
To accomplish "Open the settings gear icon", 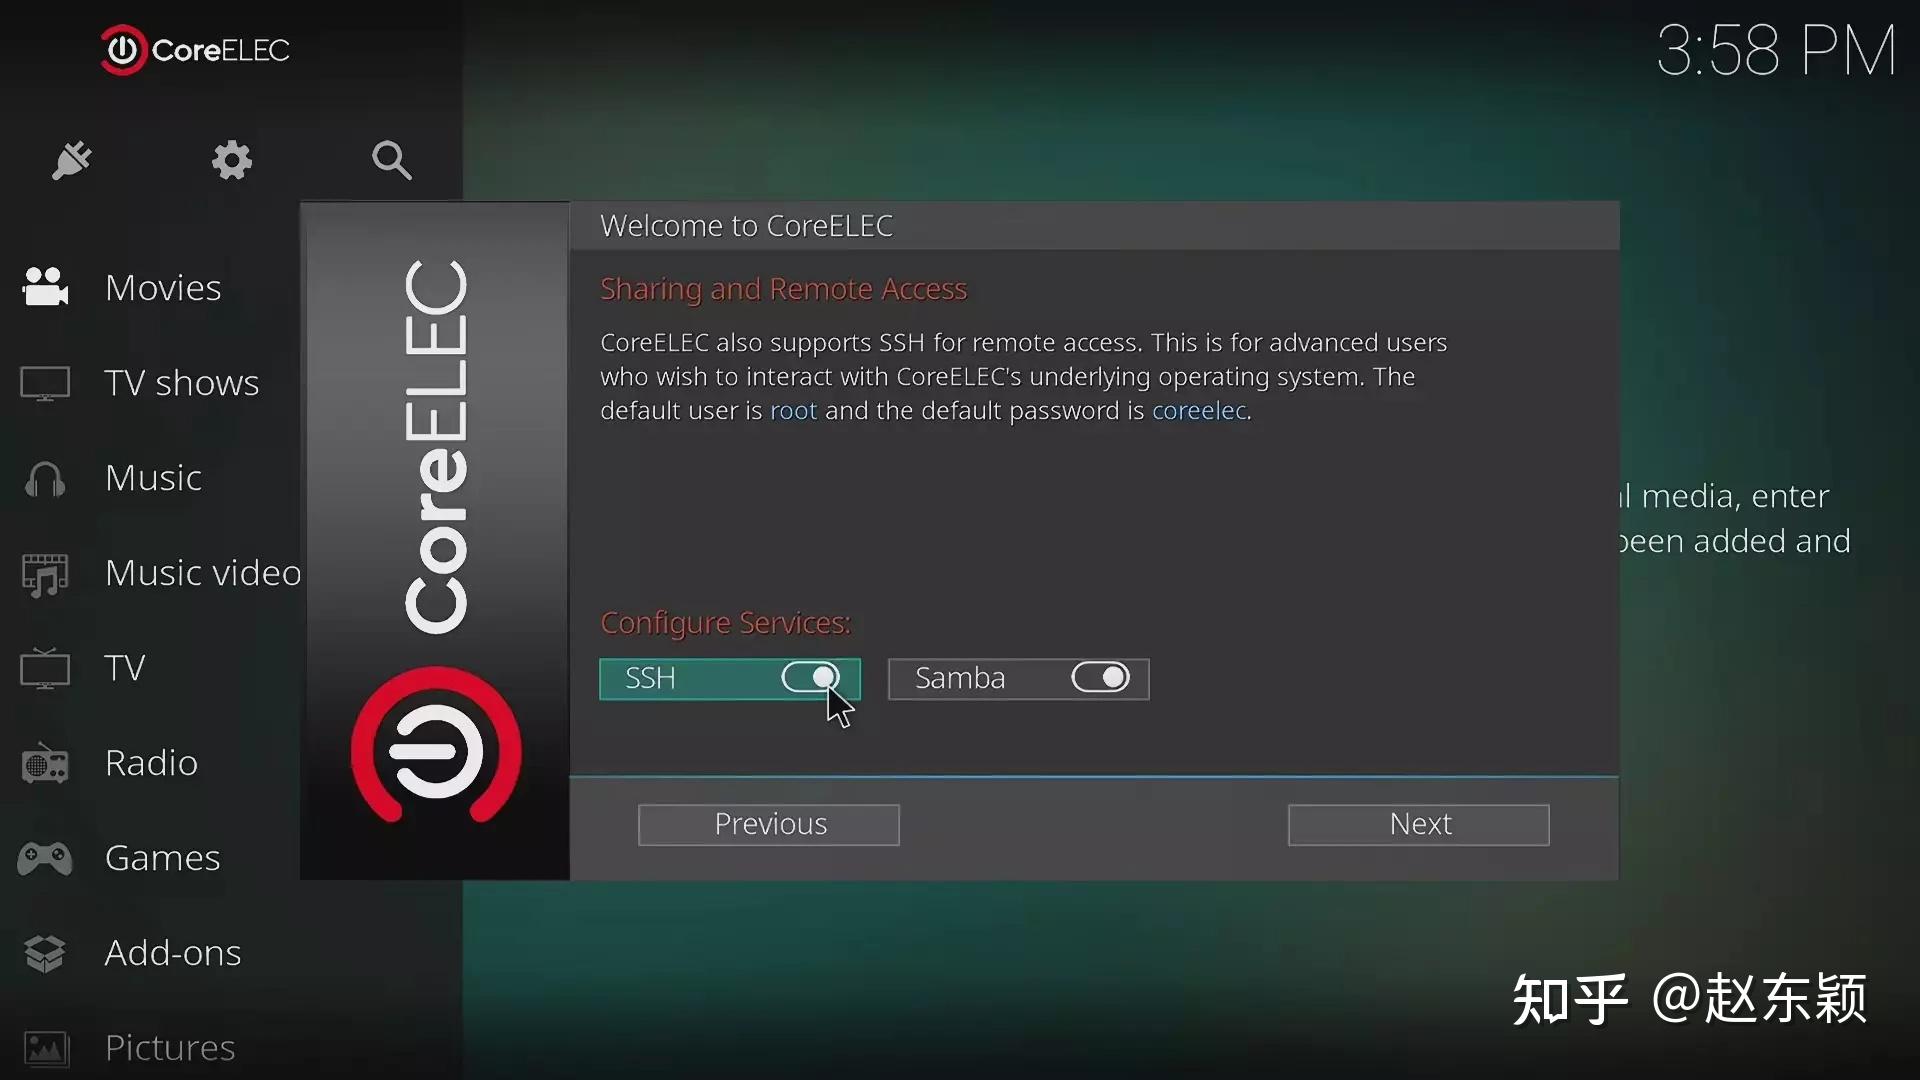I will [231, 160].
